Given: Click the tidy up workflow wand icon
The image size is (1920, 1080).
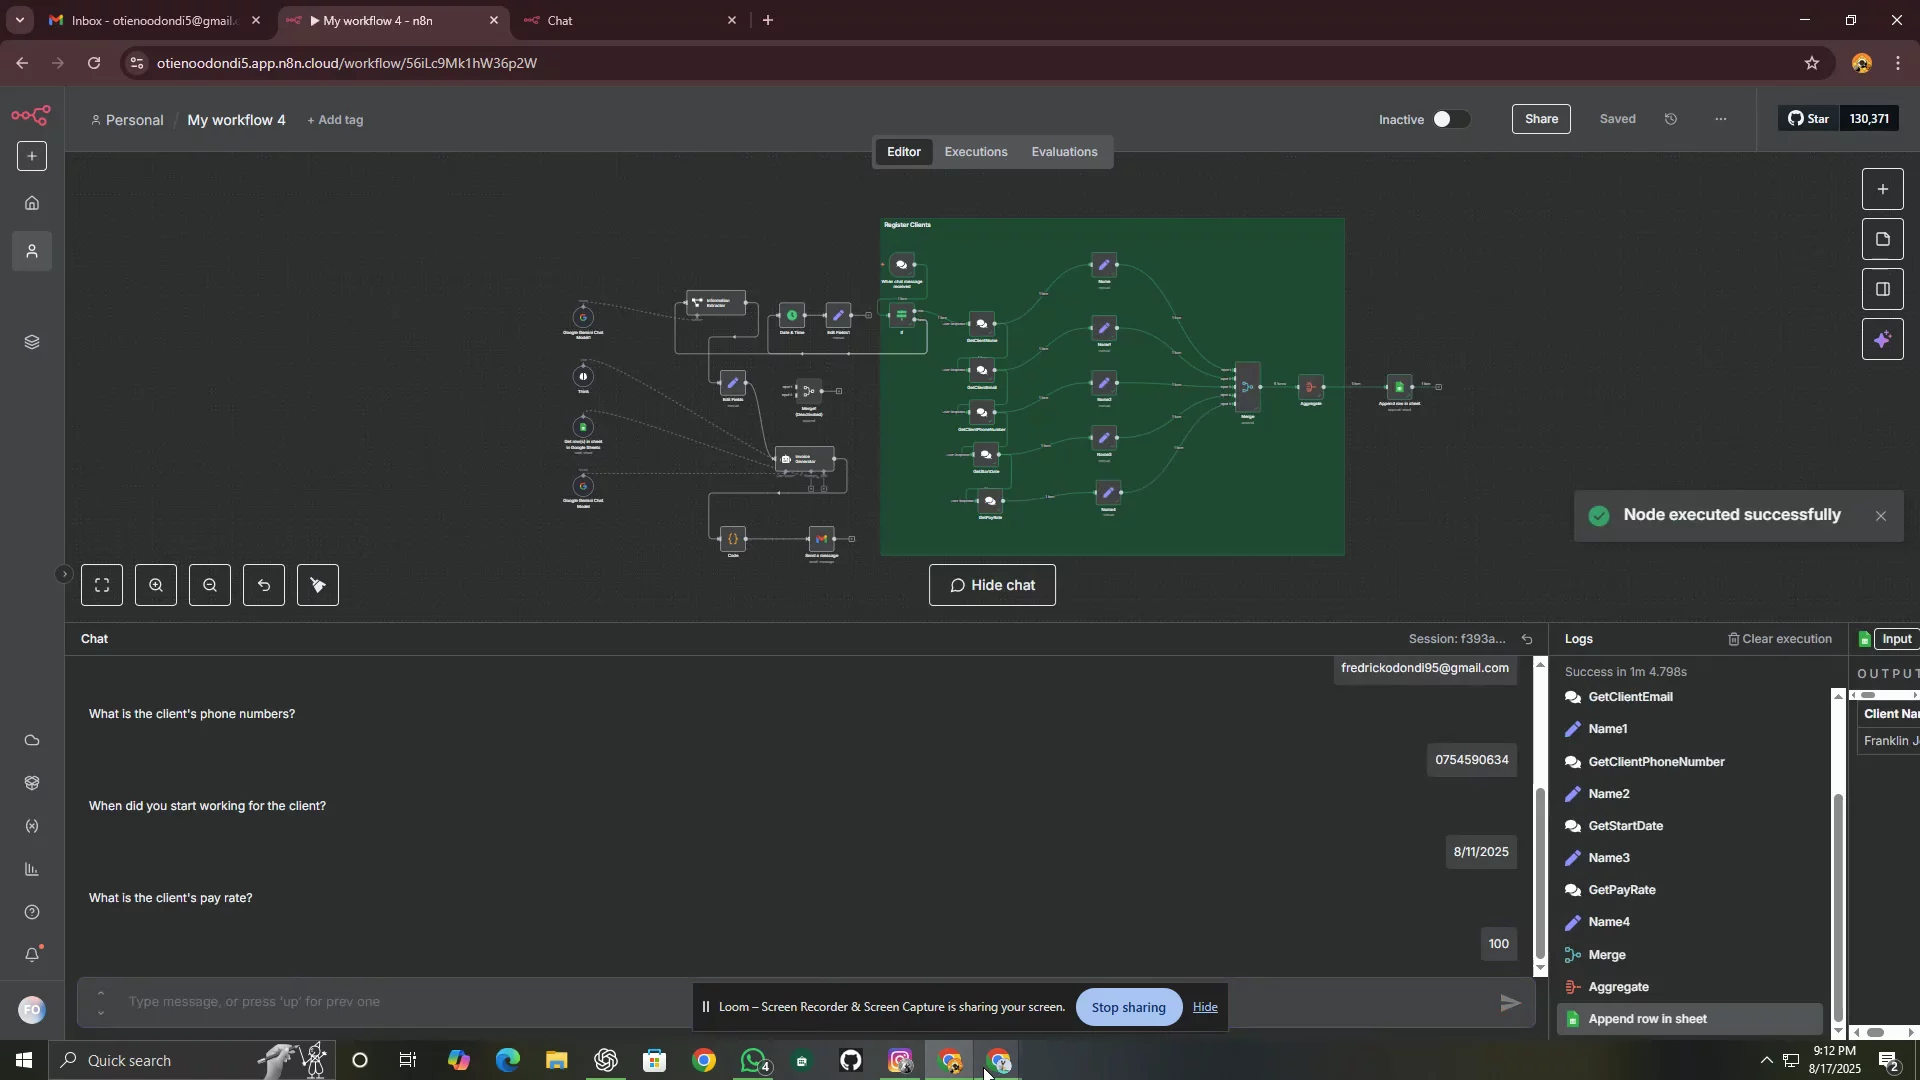Looking at the screenshot, I should [317, 585].
